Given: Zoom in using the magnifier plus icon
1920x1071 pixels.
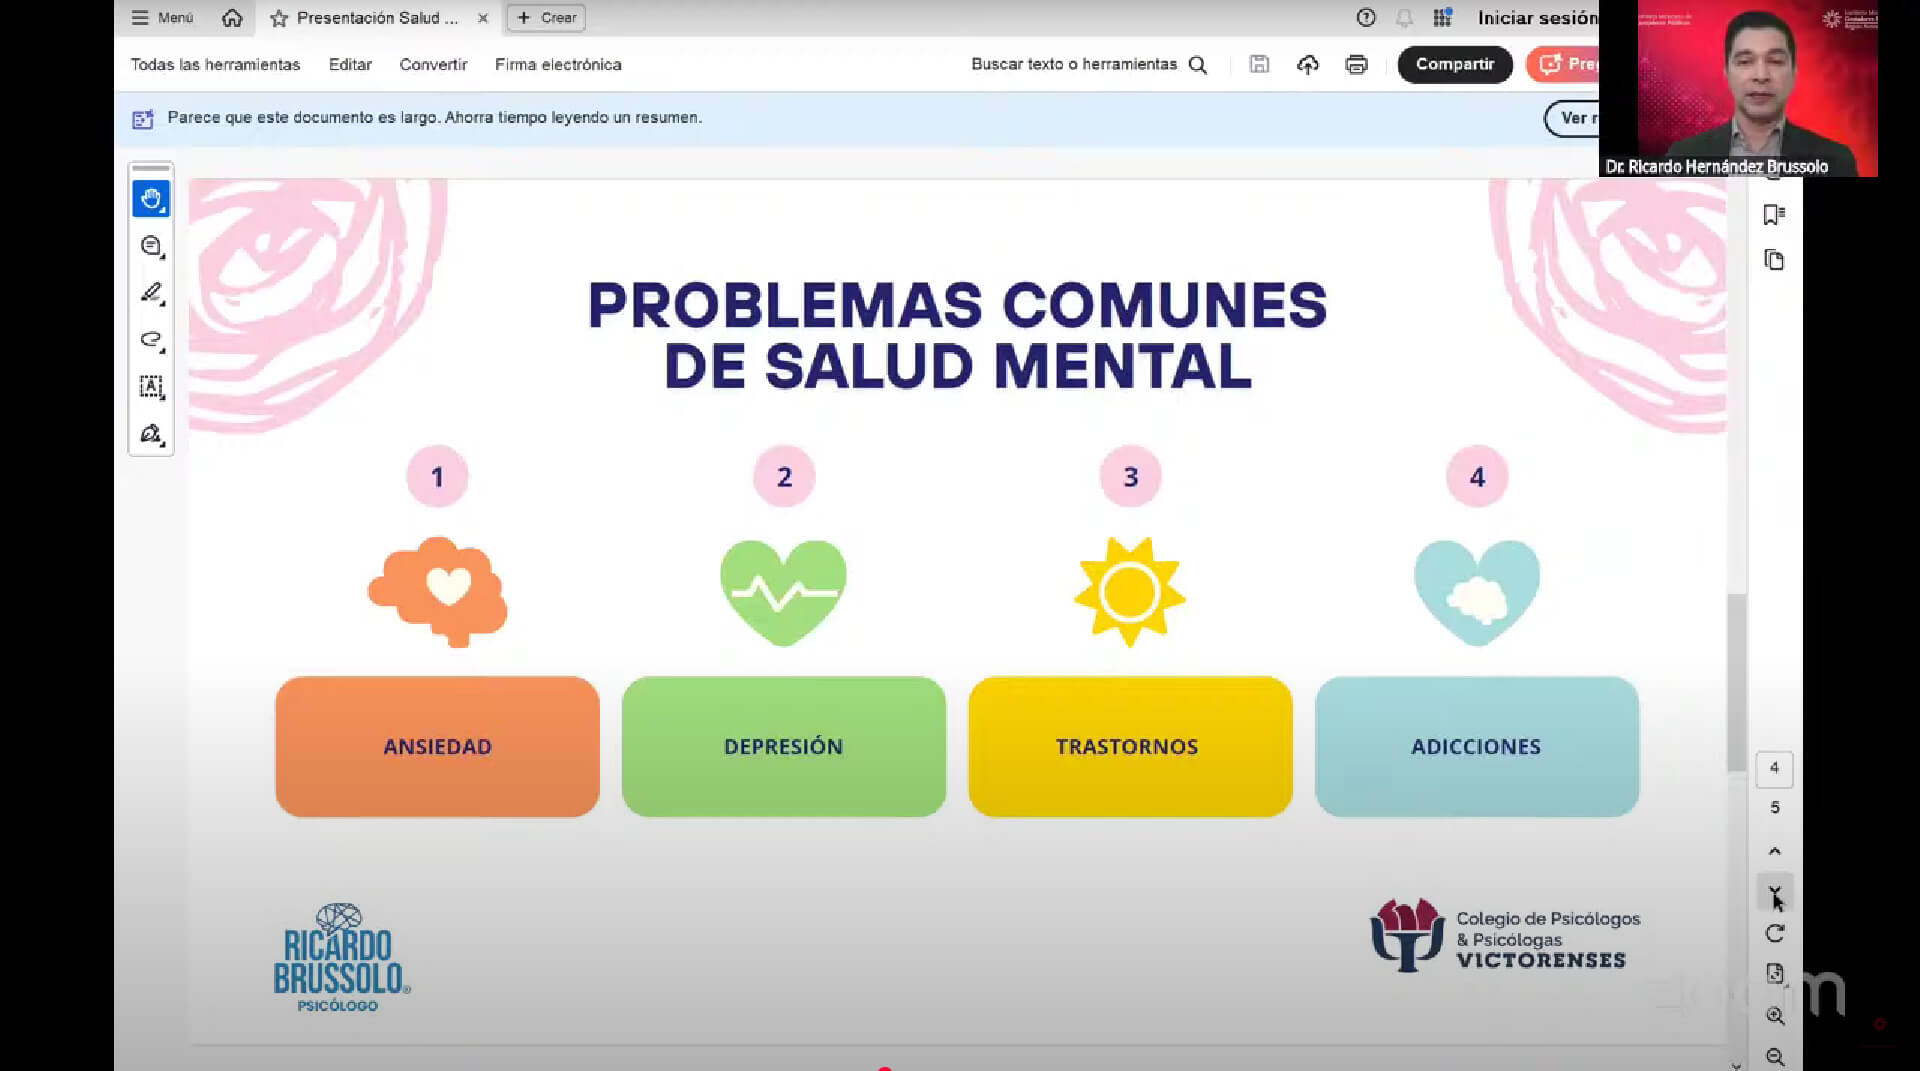Looking at the screenshot, I should [x=1774, y=1016].
